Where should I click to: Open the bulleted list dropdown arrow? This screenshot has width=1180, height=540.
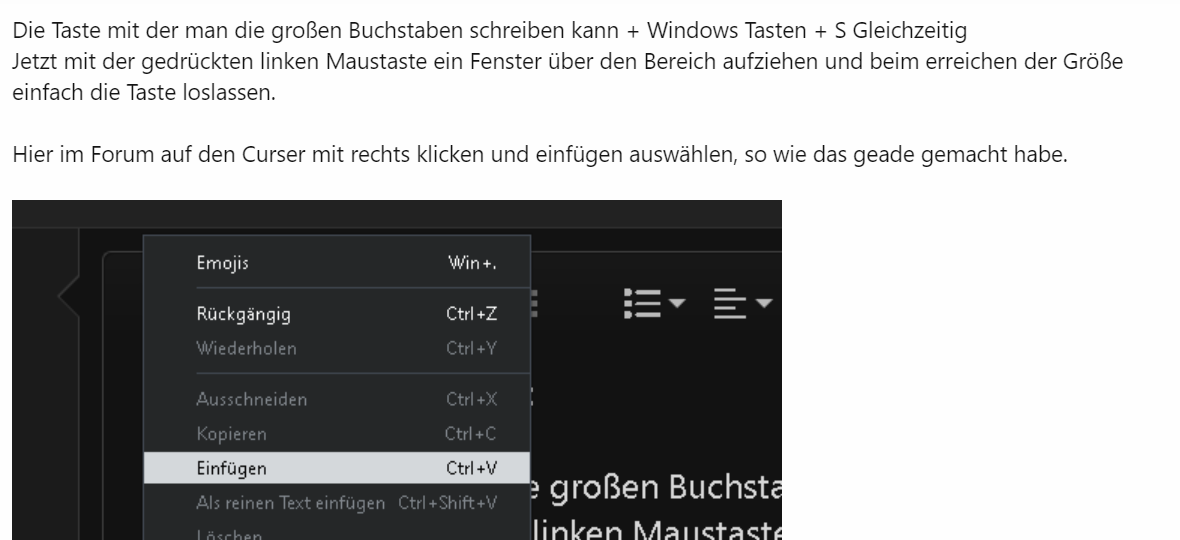point(677,303)
